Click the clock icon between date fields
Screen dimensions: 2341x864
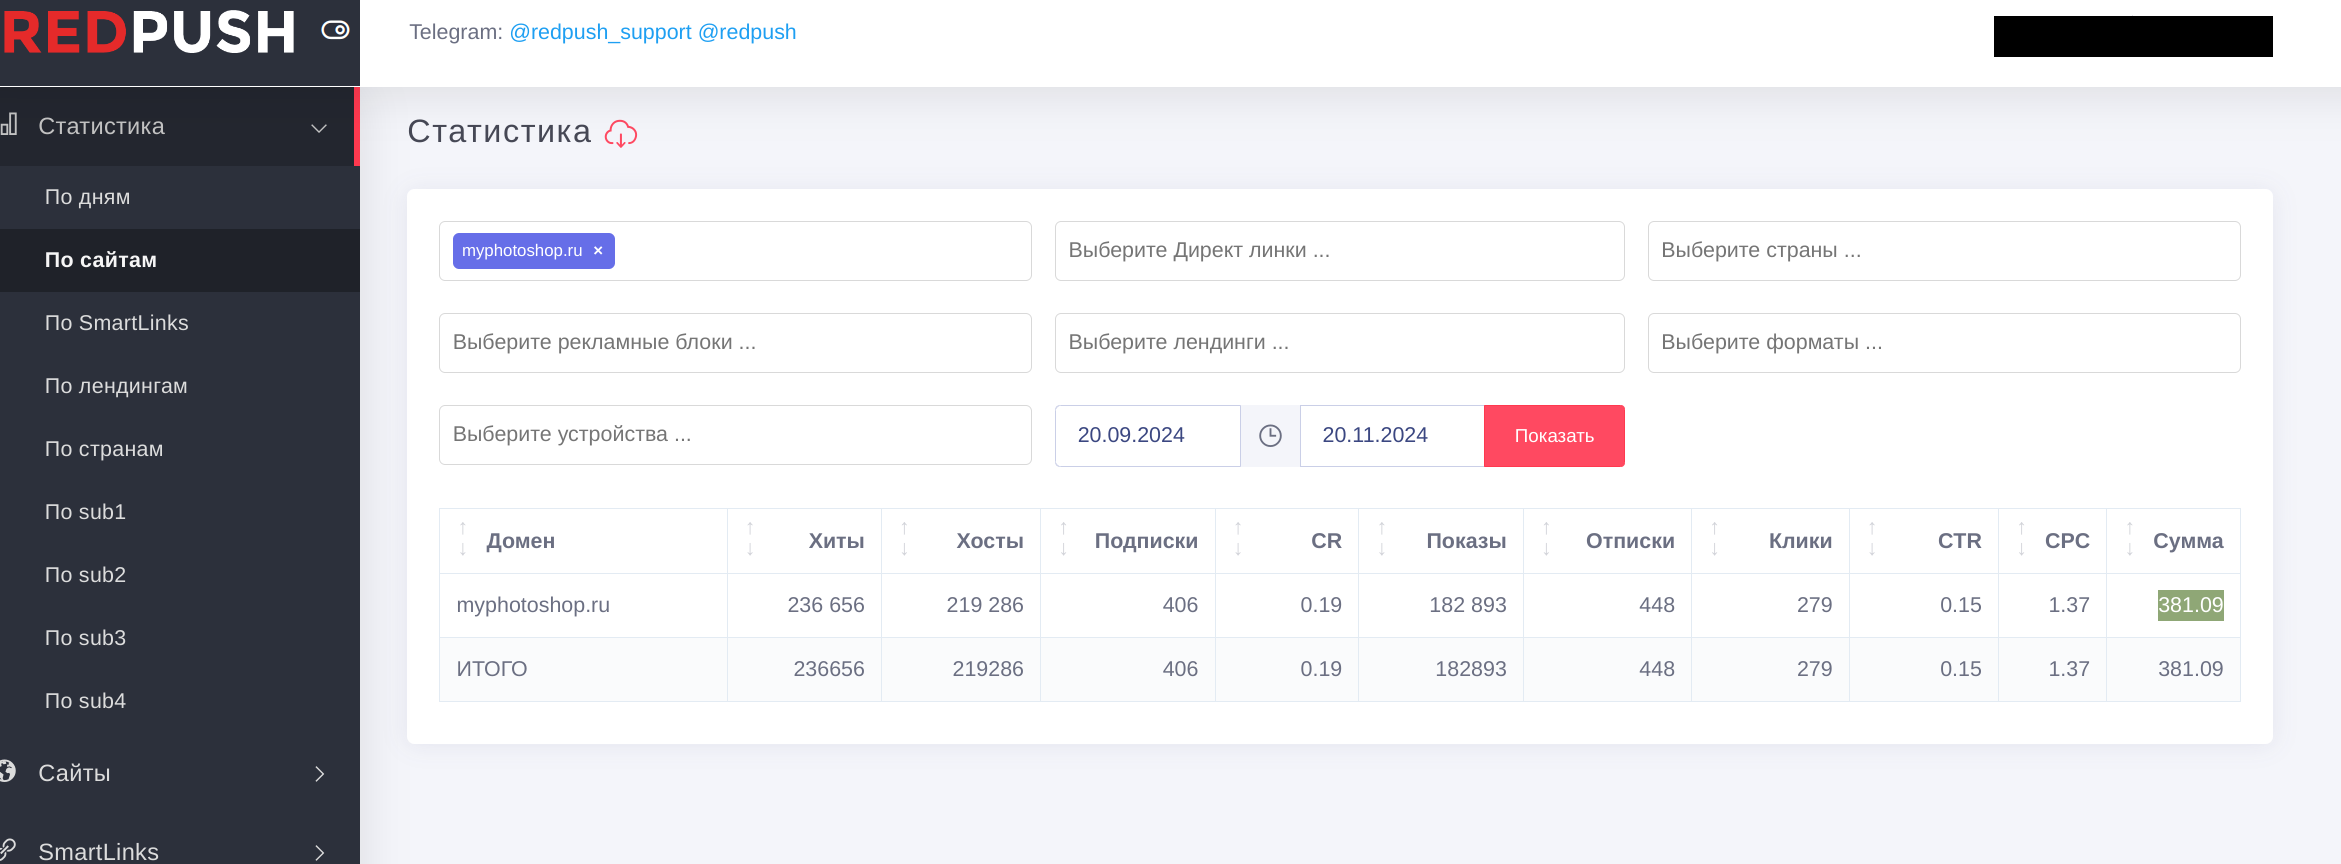click(x=1270, y=436)
